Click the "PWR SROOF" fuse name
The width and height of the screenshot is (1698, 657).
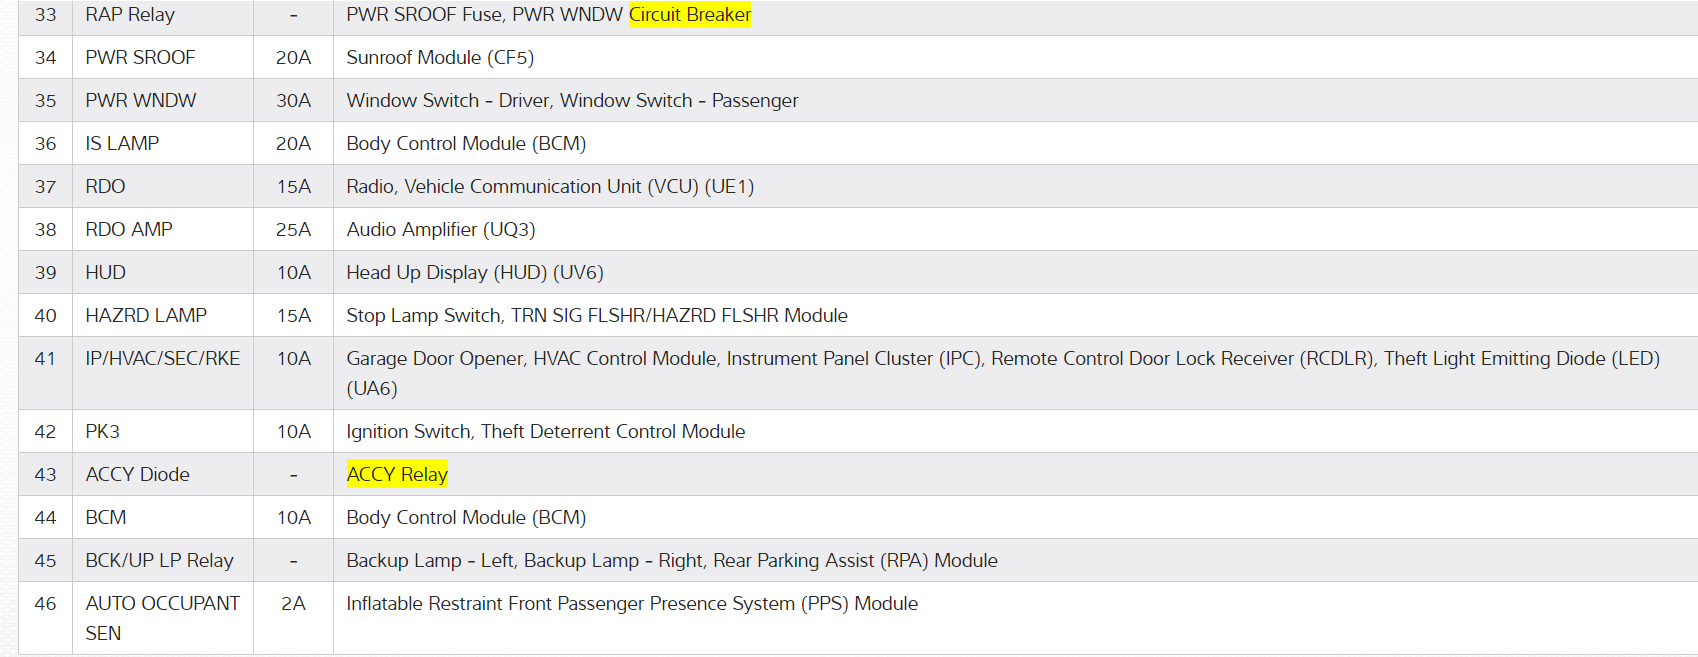(140, 58)
